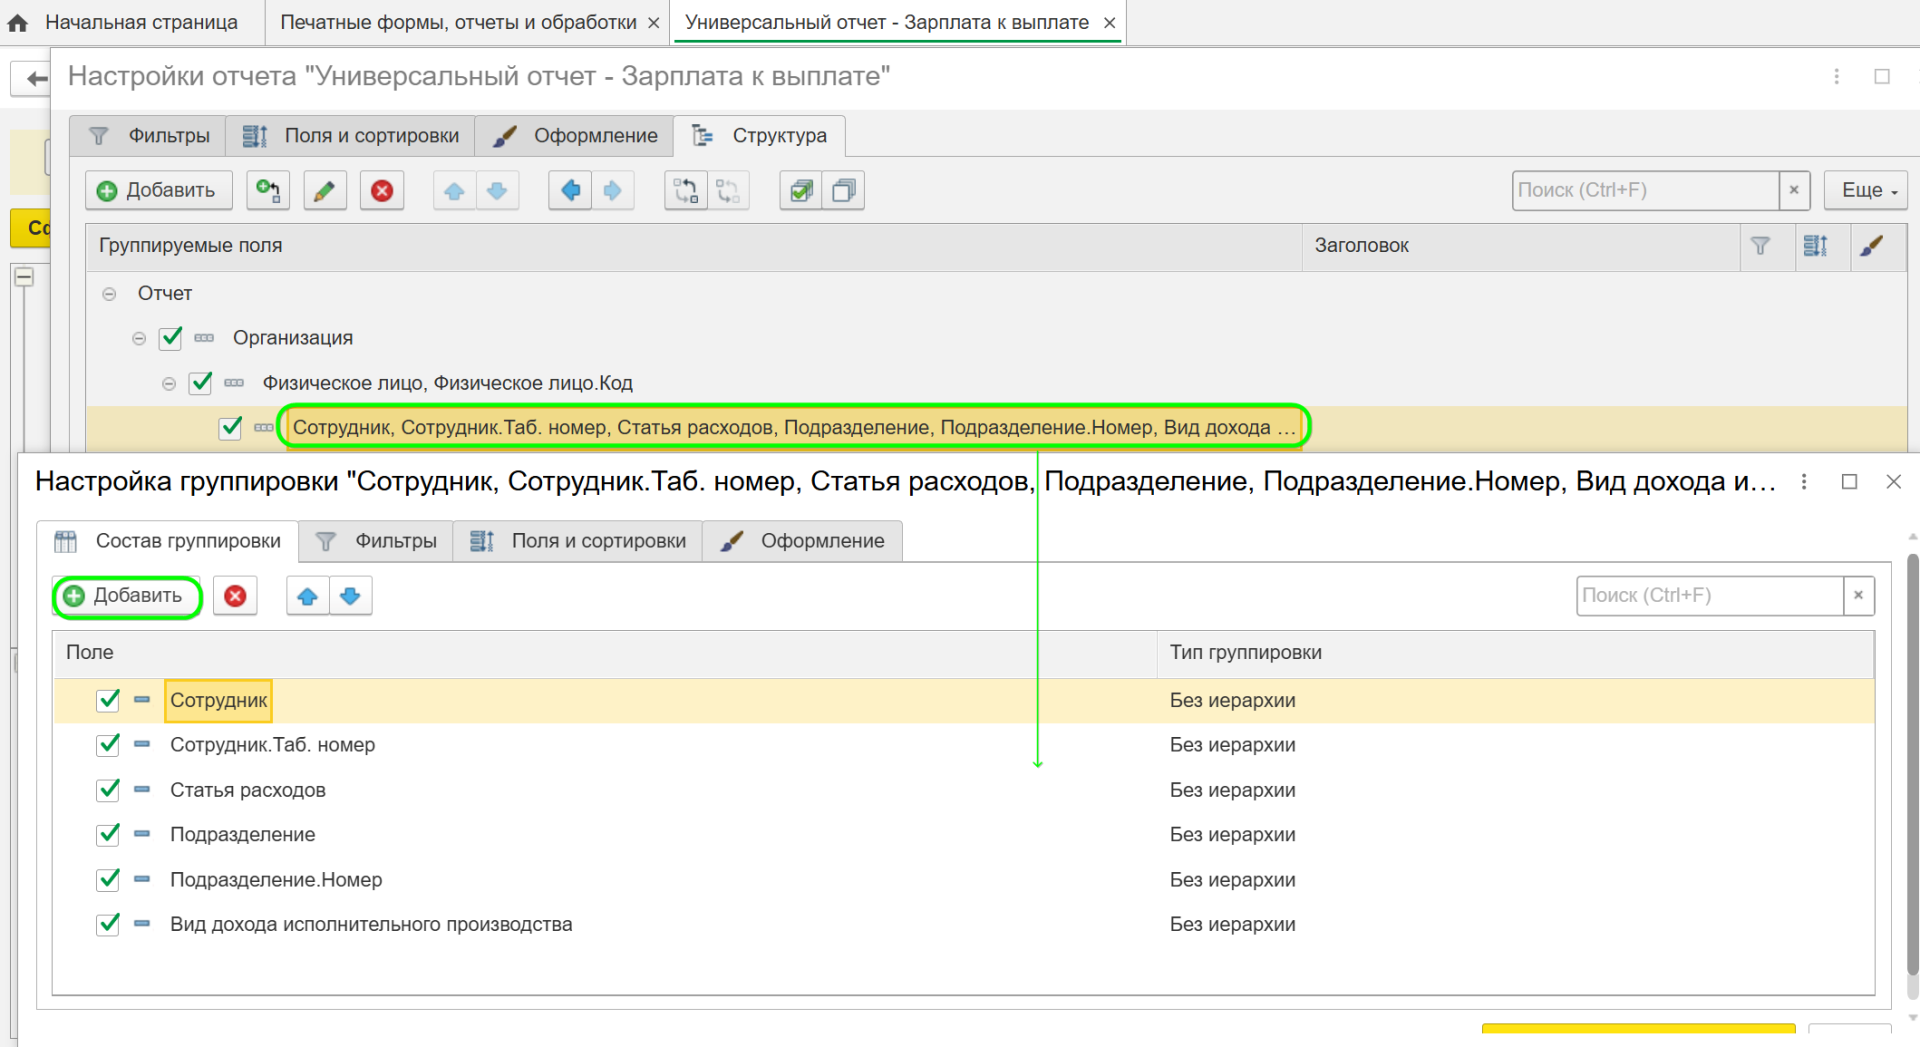Image resolution: width=1920 pixels, height=1047 pixels.
Task: Collapse the Отчет tree node
Action: [109, 293]
